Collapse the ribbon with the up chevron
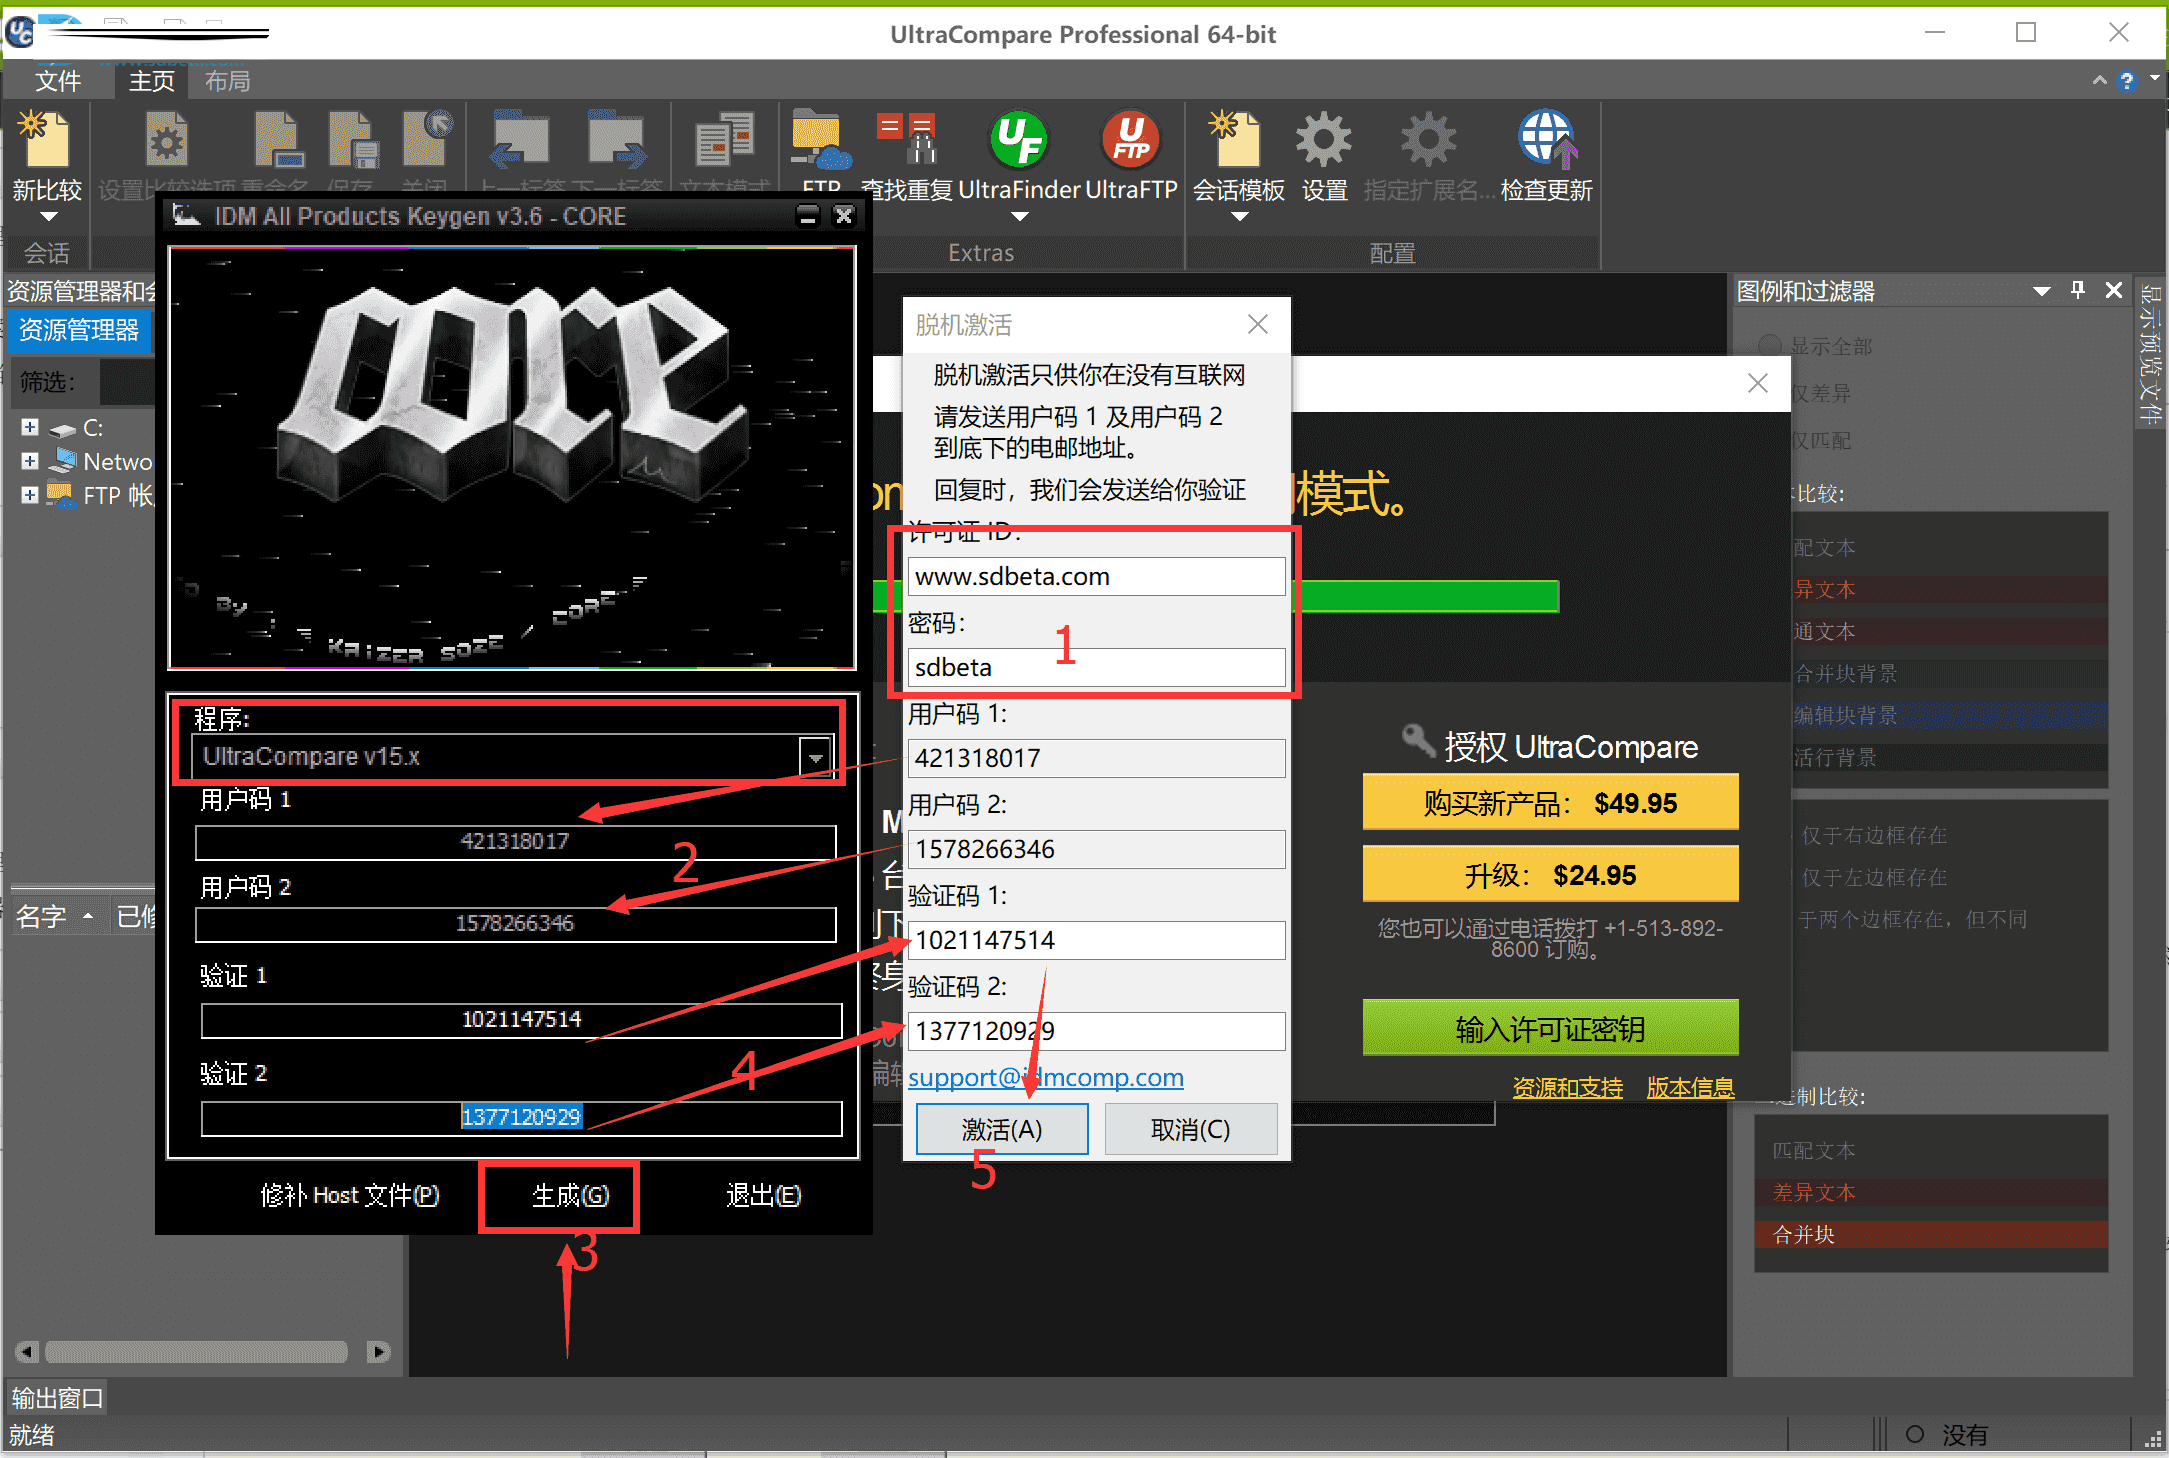Screen dimensions: 2169x1458 tap(2099, 81)
